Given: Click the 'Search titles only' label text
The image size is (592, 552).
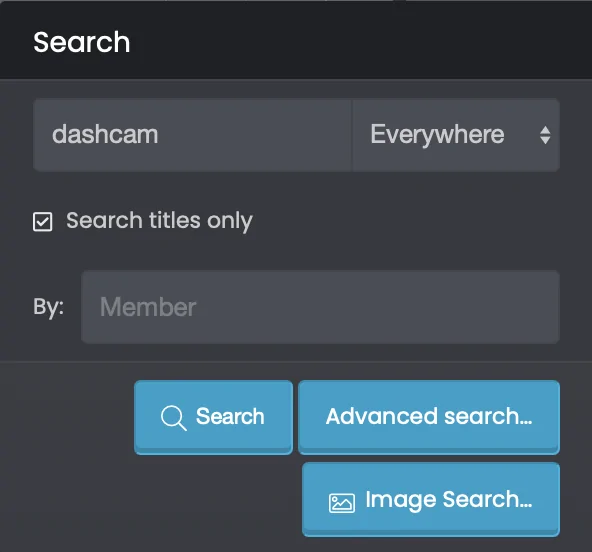Looking at the screenshot, I should coord(159,220).
